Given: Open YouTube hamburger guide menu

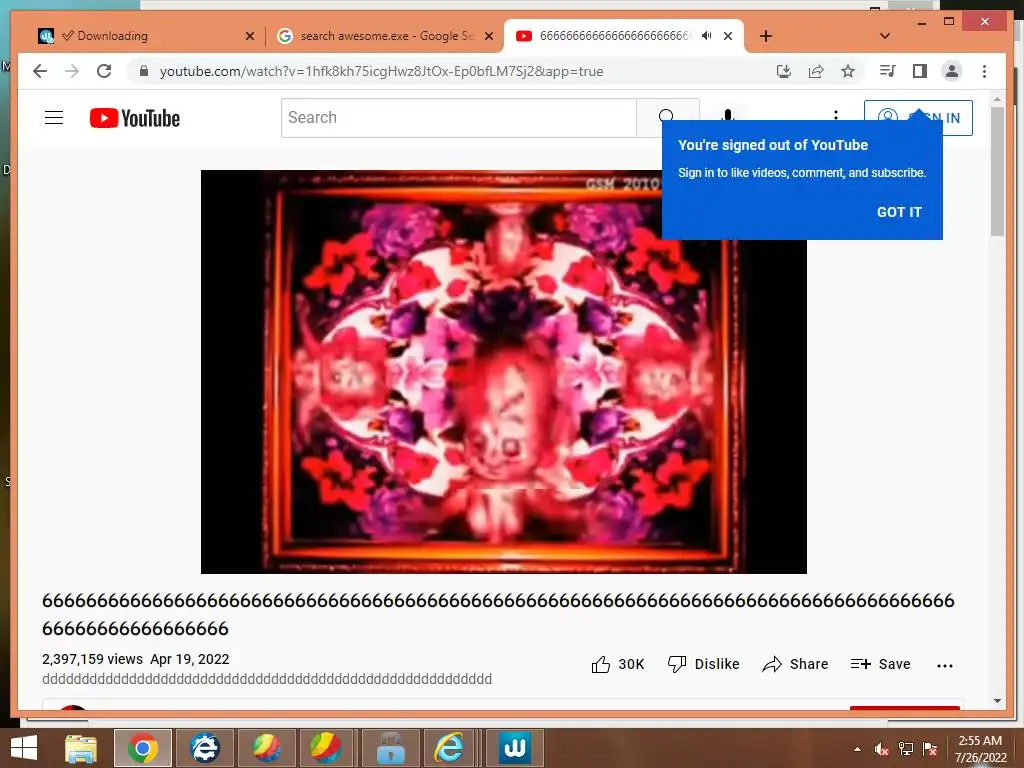Looking at the screenshot, I should 54,118.
